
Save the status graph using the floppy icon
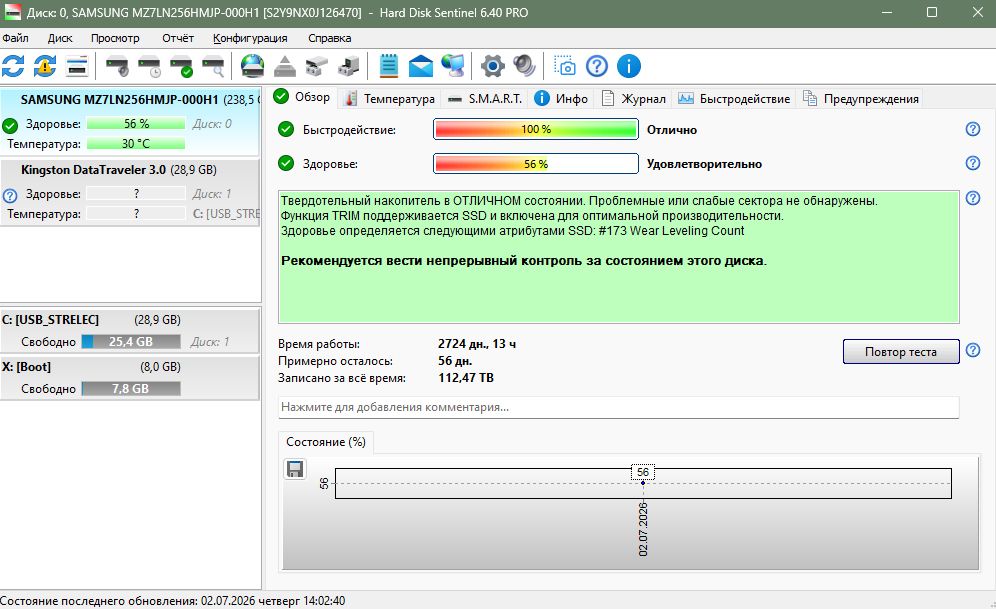(x=295, y=469)
